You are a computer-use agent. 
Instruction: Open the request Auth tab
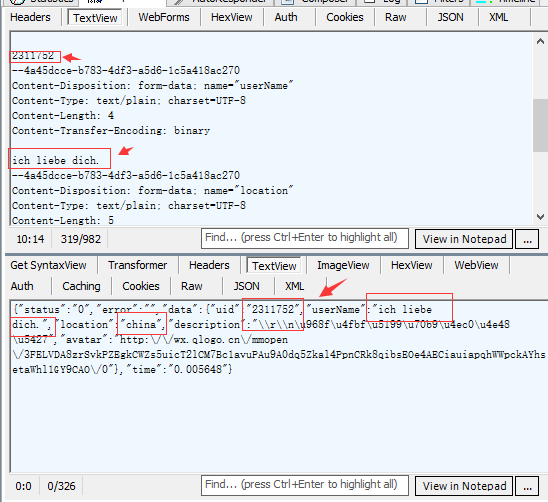286,17
